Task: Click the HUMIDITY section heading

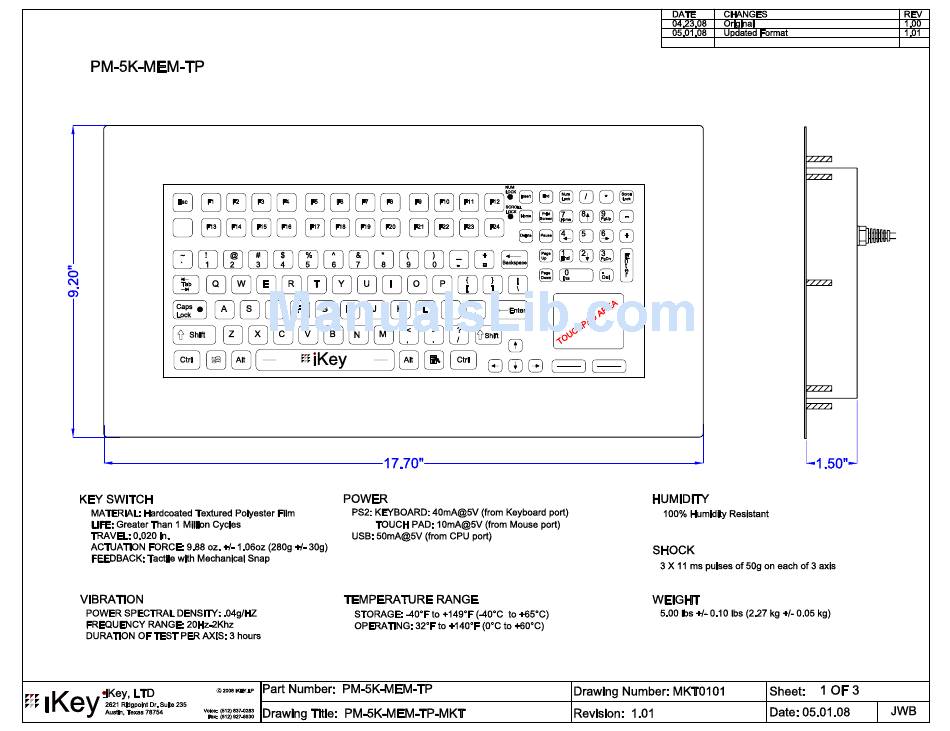Action: coord(680,499)
